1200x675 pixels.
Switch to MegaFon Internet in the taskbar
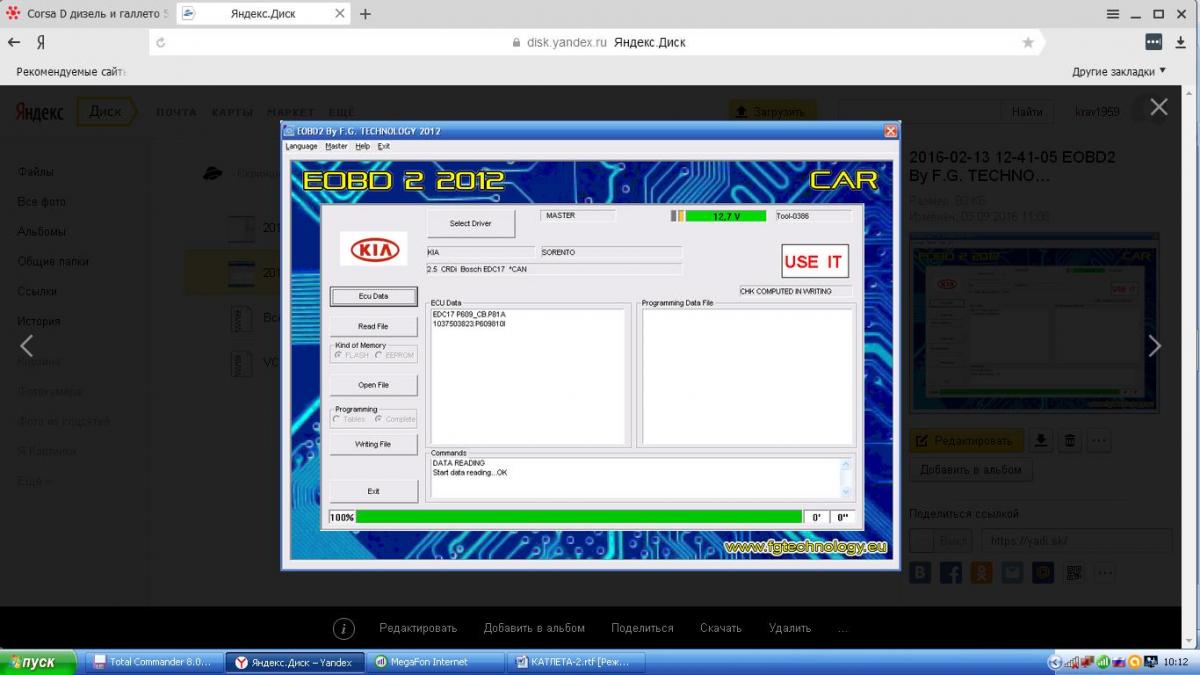point(433,662)
